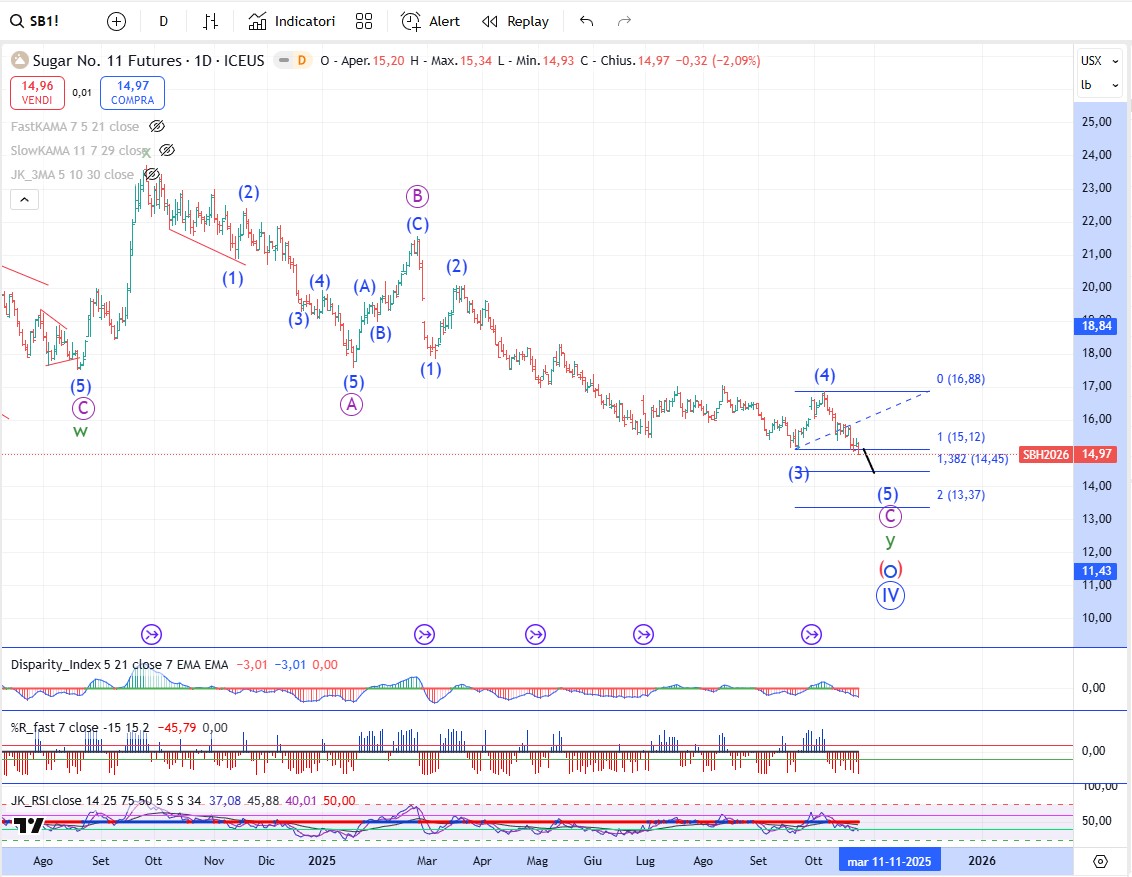
Task: Open the USX currency dropdown
Action: pos(1100,60)
